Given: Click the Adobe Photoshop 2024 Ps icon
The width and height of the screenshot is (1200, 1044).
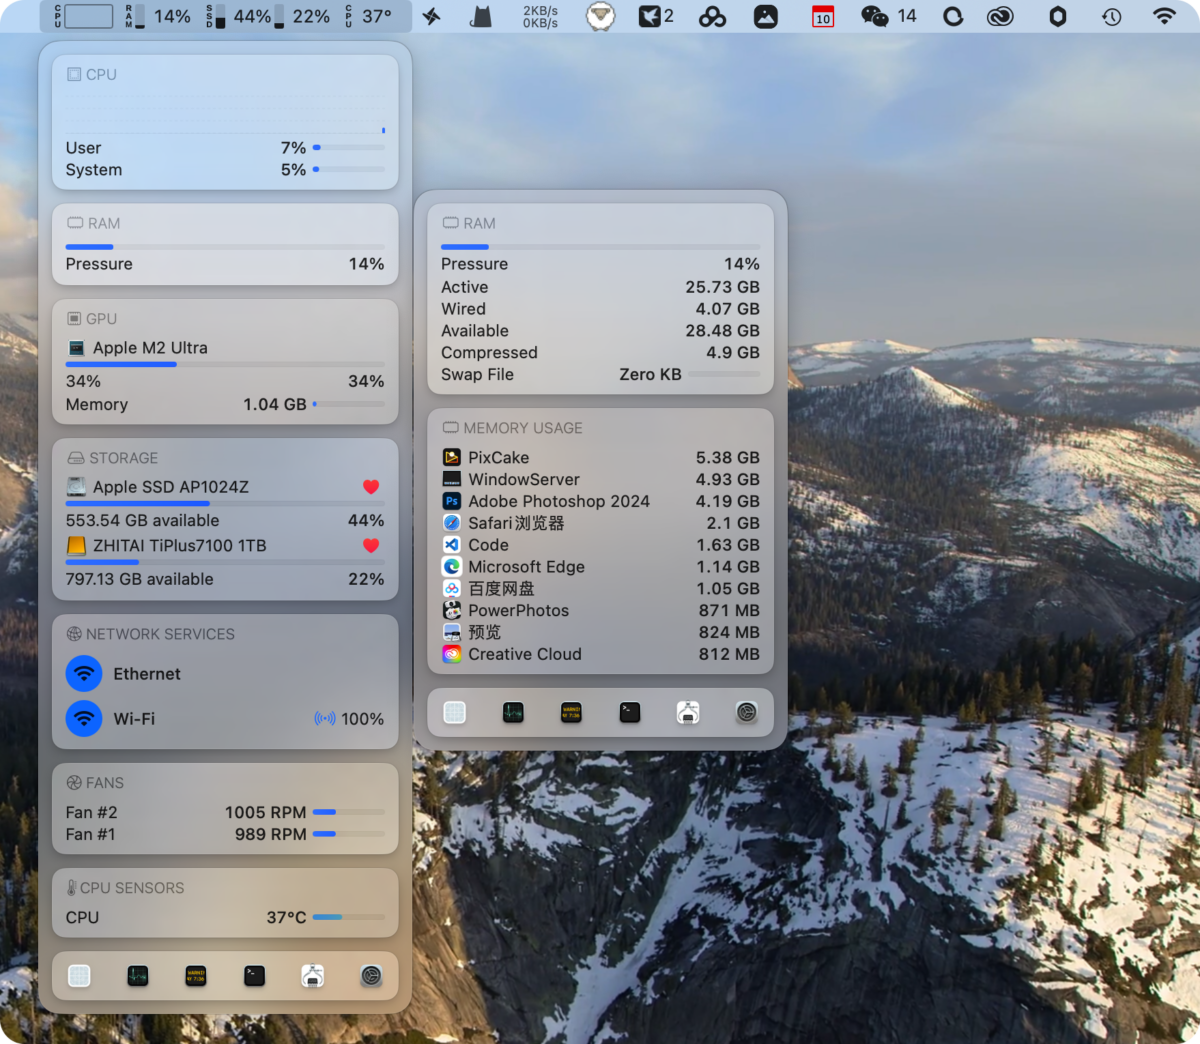Looking at the screenshot, I should (452, 502).
